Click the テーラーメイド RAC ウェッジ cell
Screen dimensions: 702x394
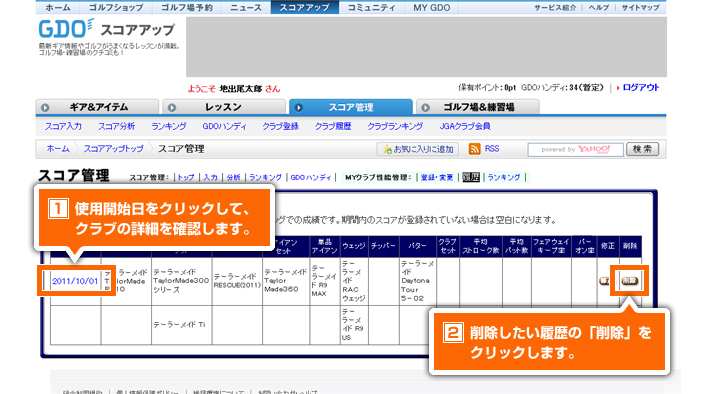(354, 281)
